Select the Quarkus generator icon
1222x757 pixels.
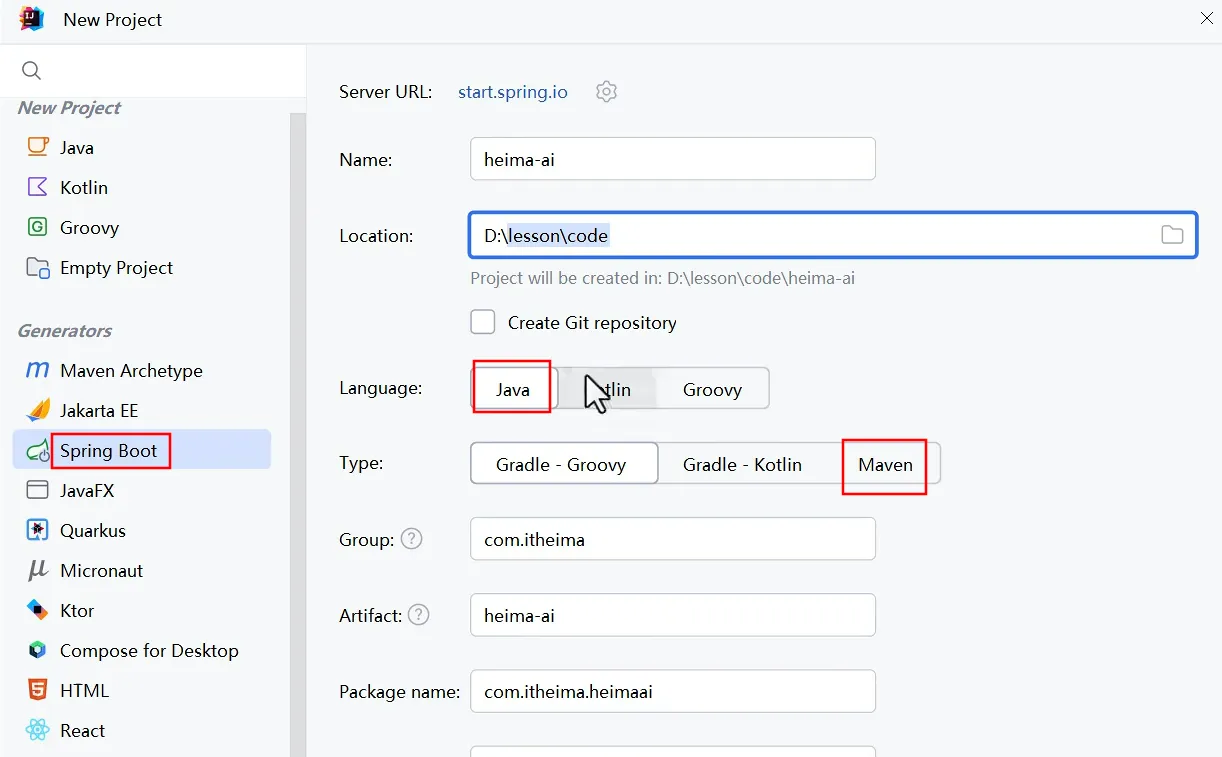[38, 530]
